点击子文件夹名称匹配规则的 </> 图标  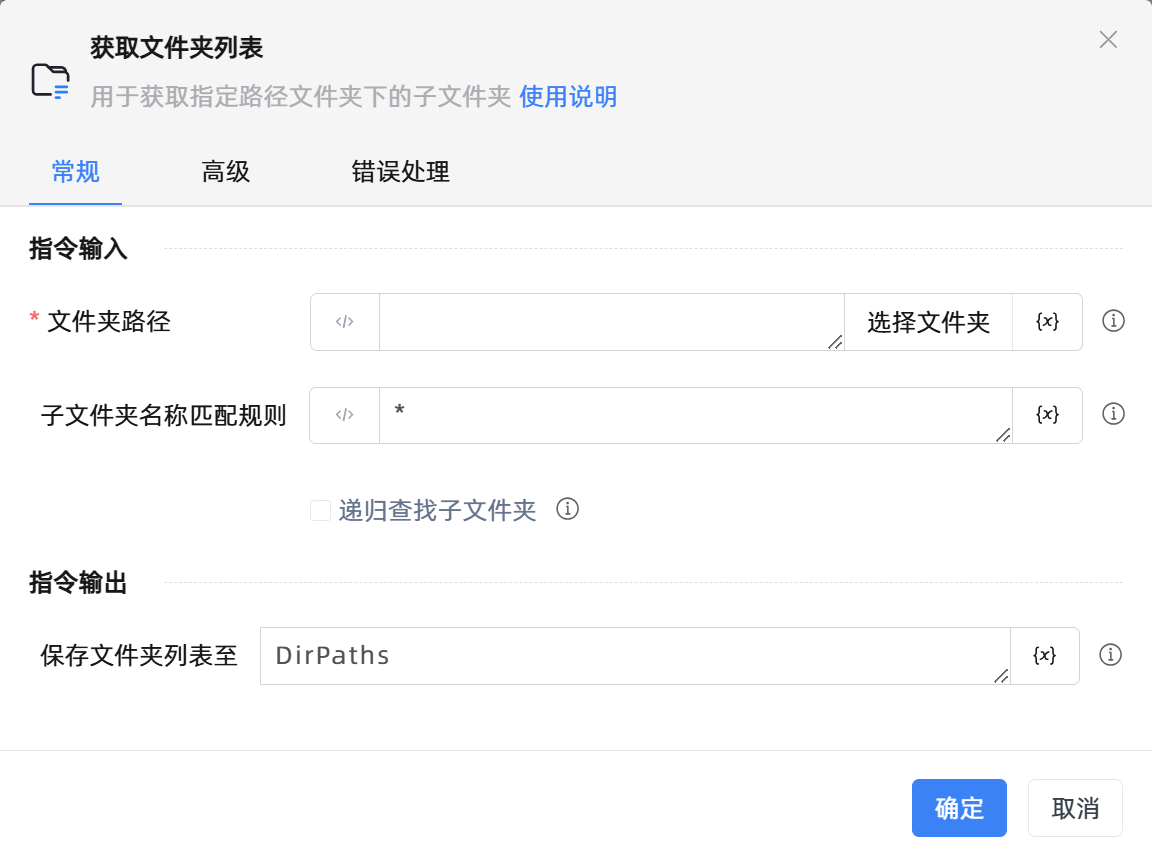click(x=344, y=415)
